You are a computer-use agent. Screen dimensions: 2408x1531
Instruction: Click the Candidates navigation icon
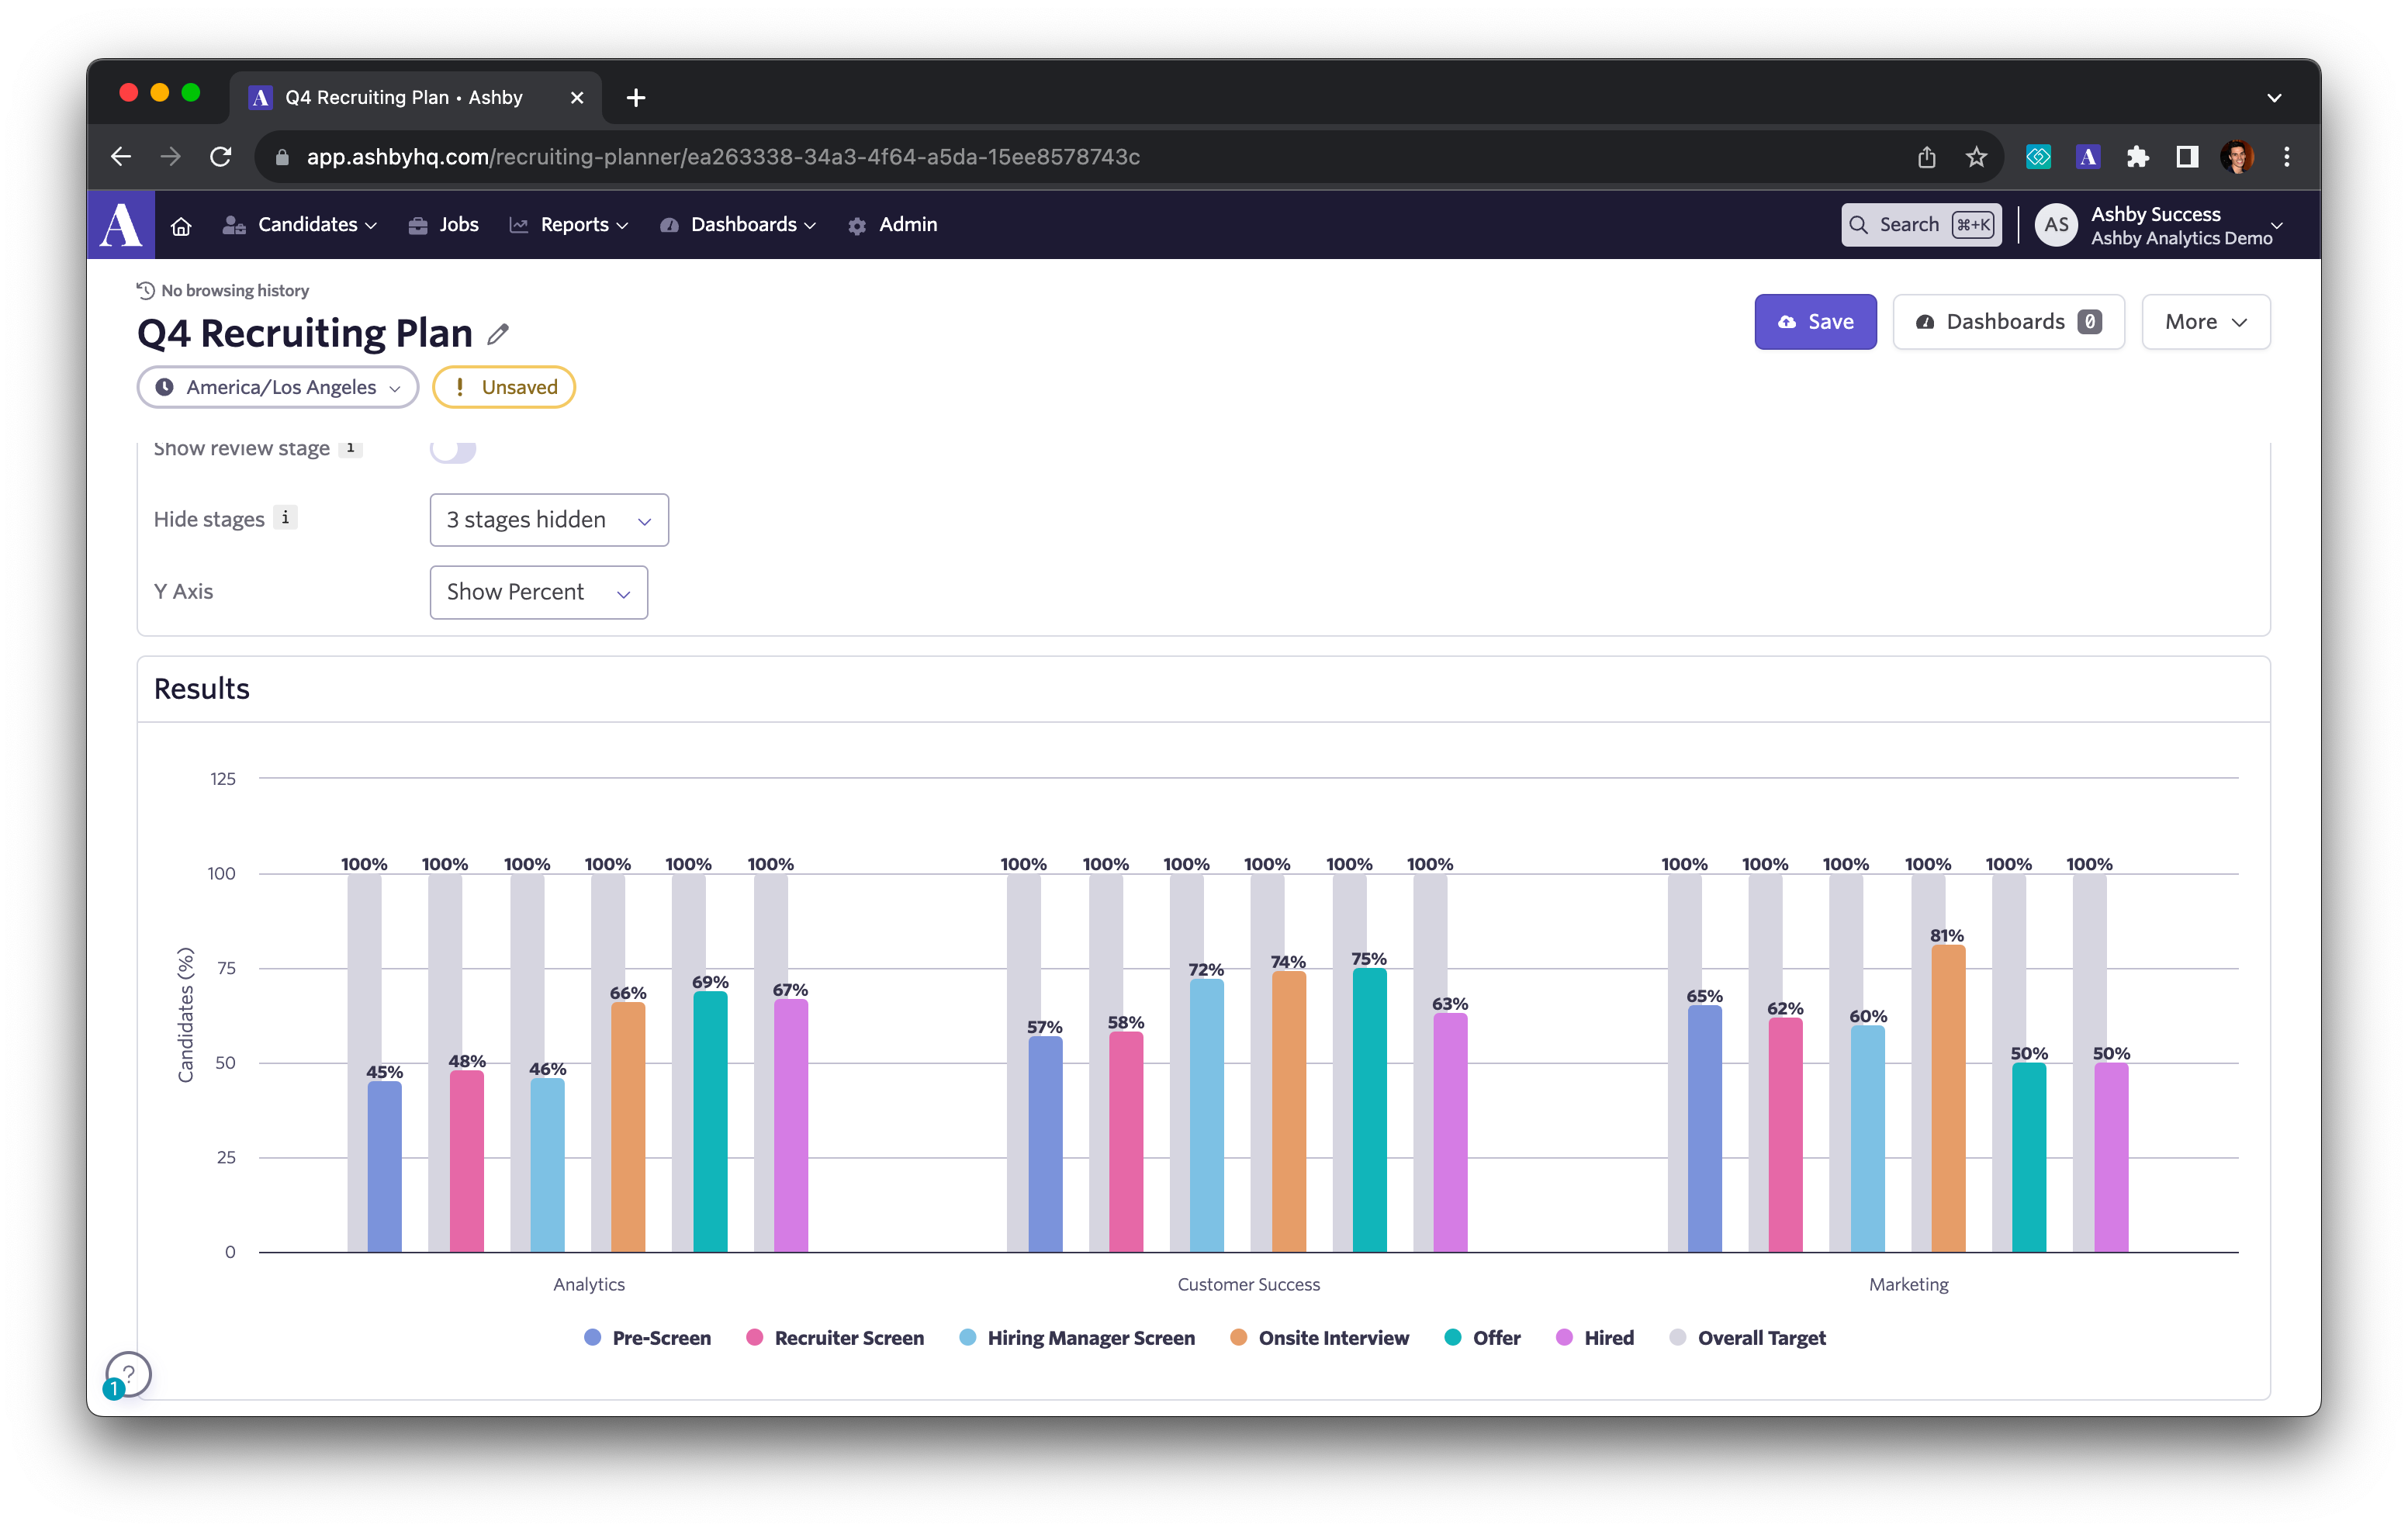(234, 224)
